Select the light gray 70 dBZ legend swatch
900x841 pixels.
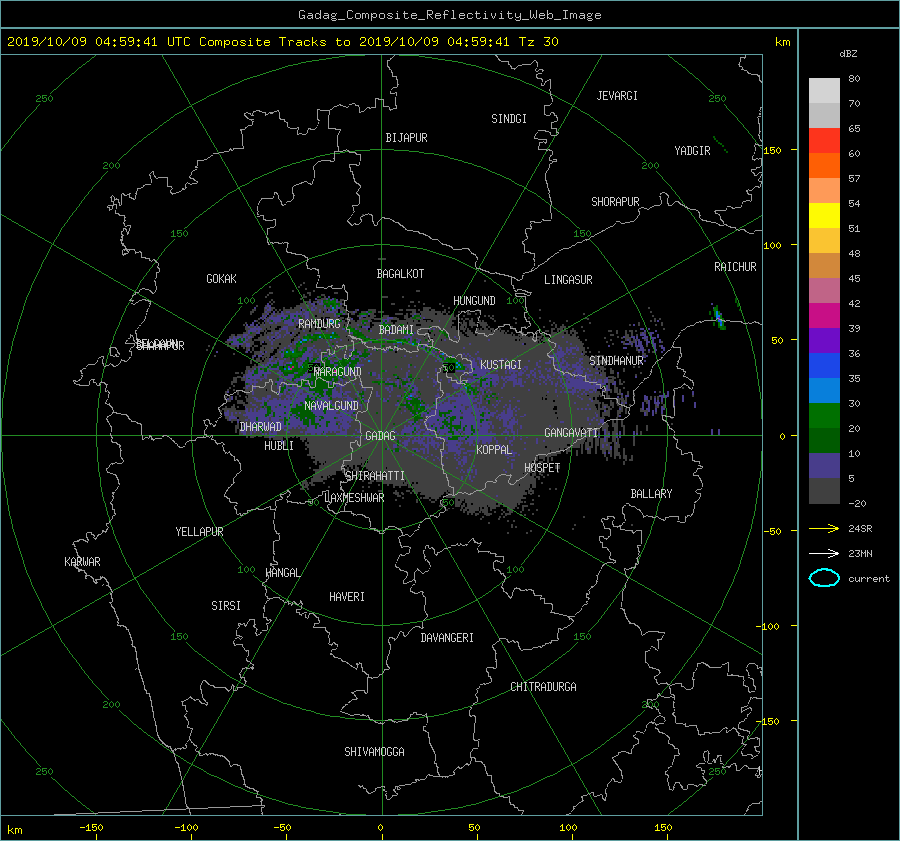pyautogui.click(x=824, y=90)
